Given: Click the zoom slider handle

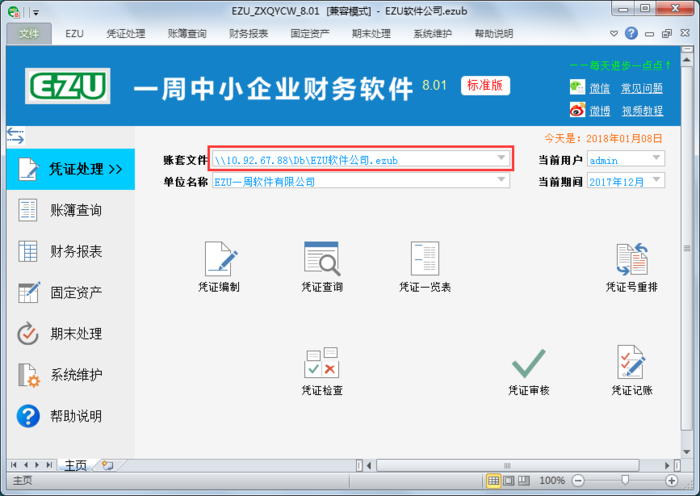Looking at the screenshot, I should 625,480.
